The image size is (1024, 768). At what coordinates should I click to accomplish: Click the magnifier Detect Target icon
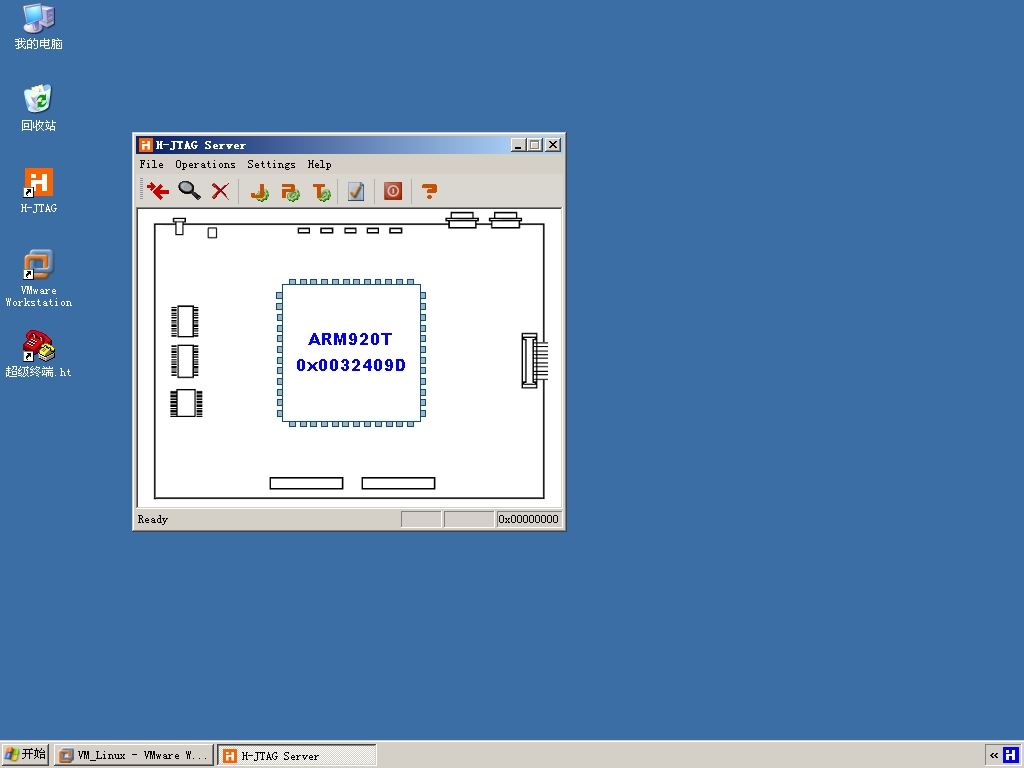[x=189, y=191]
